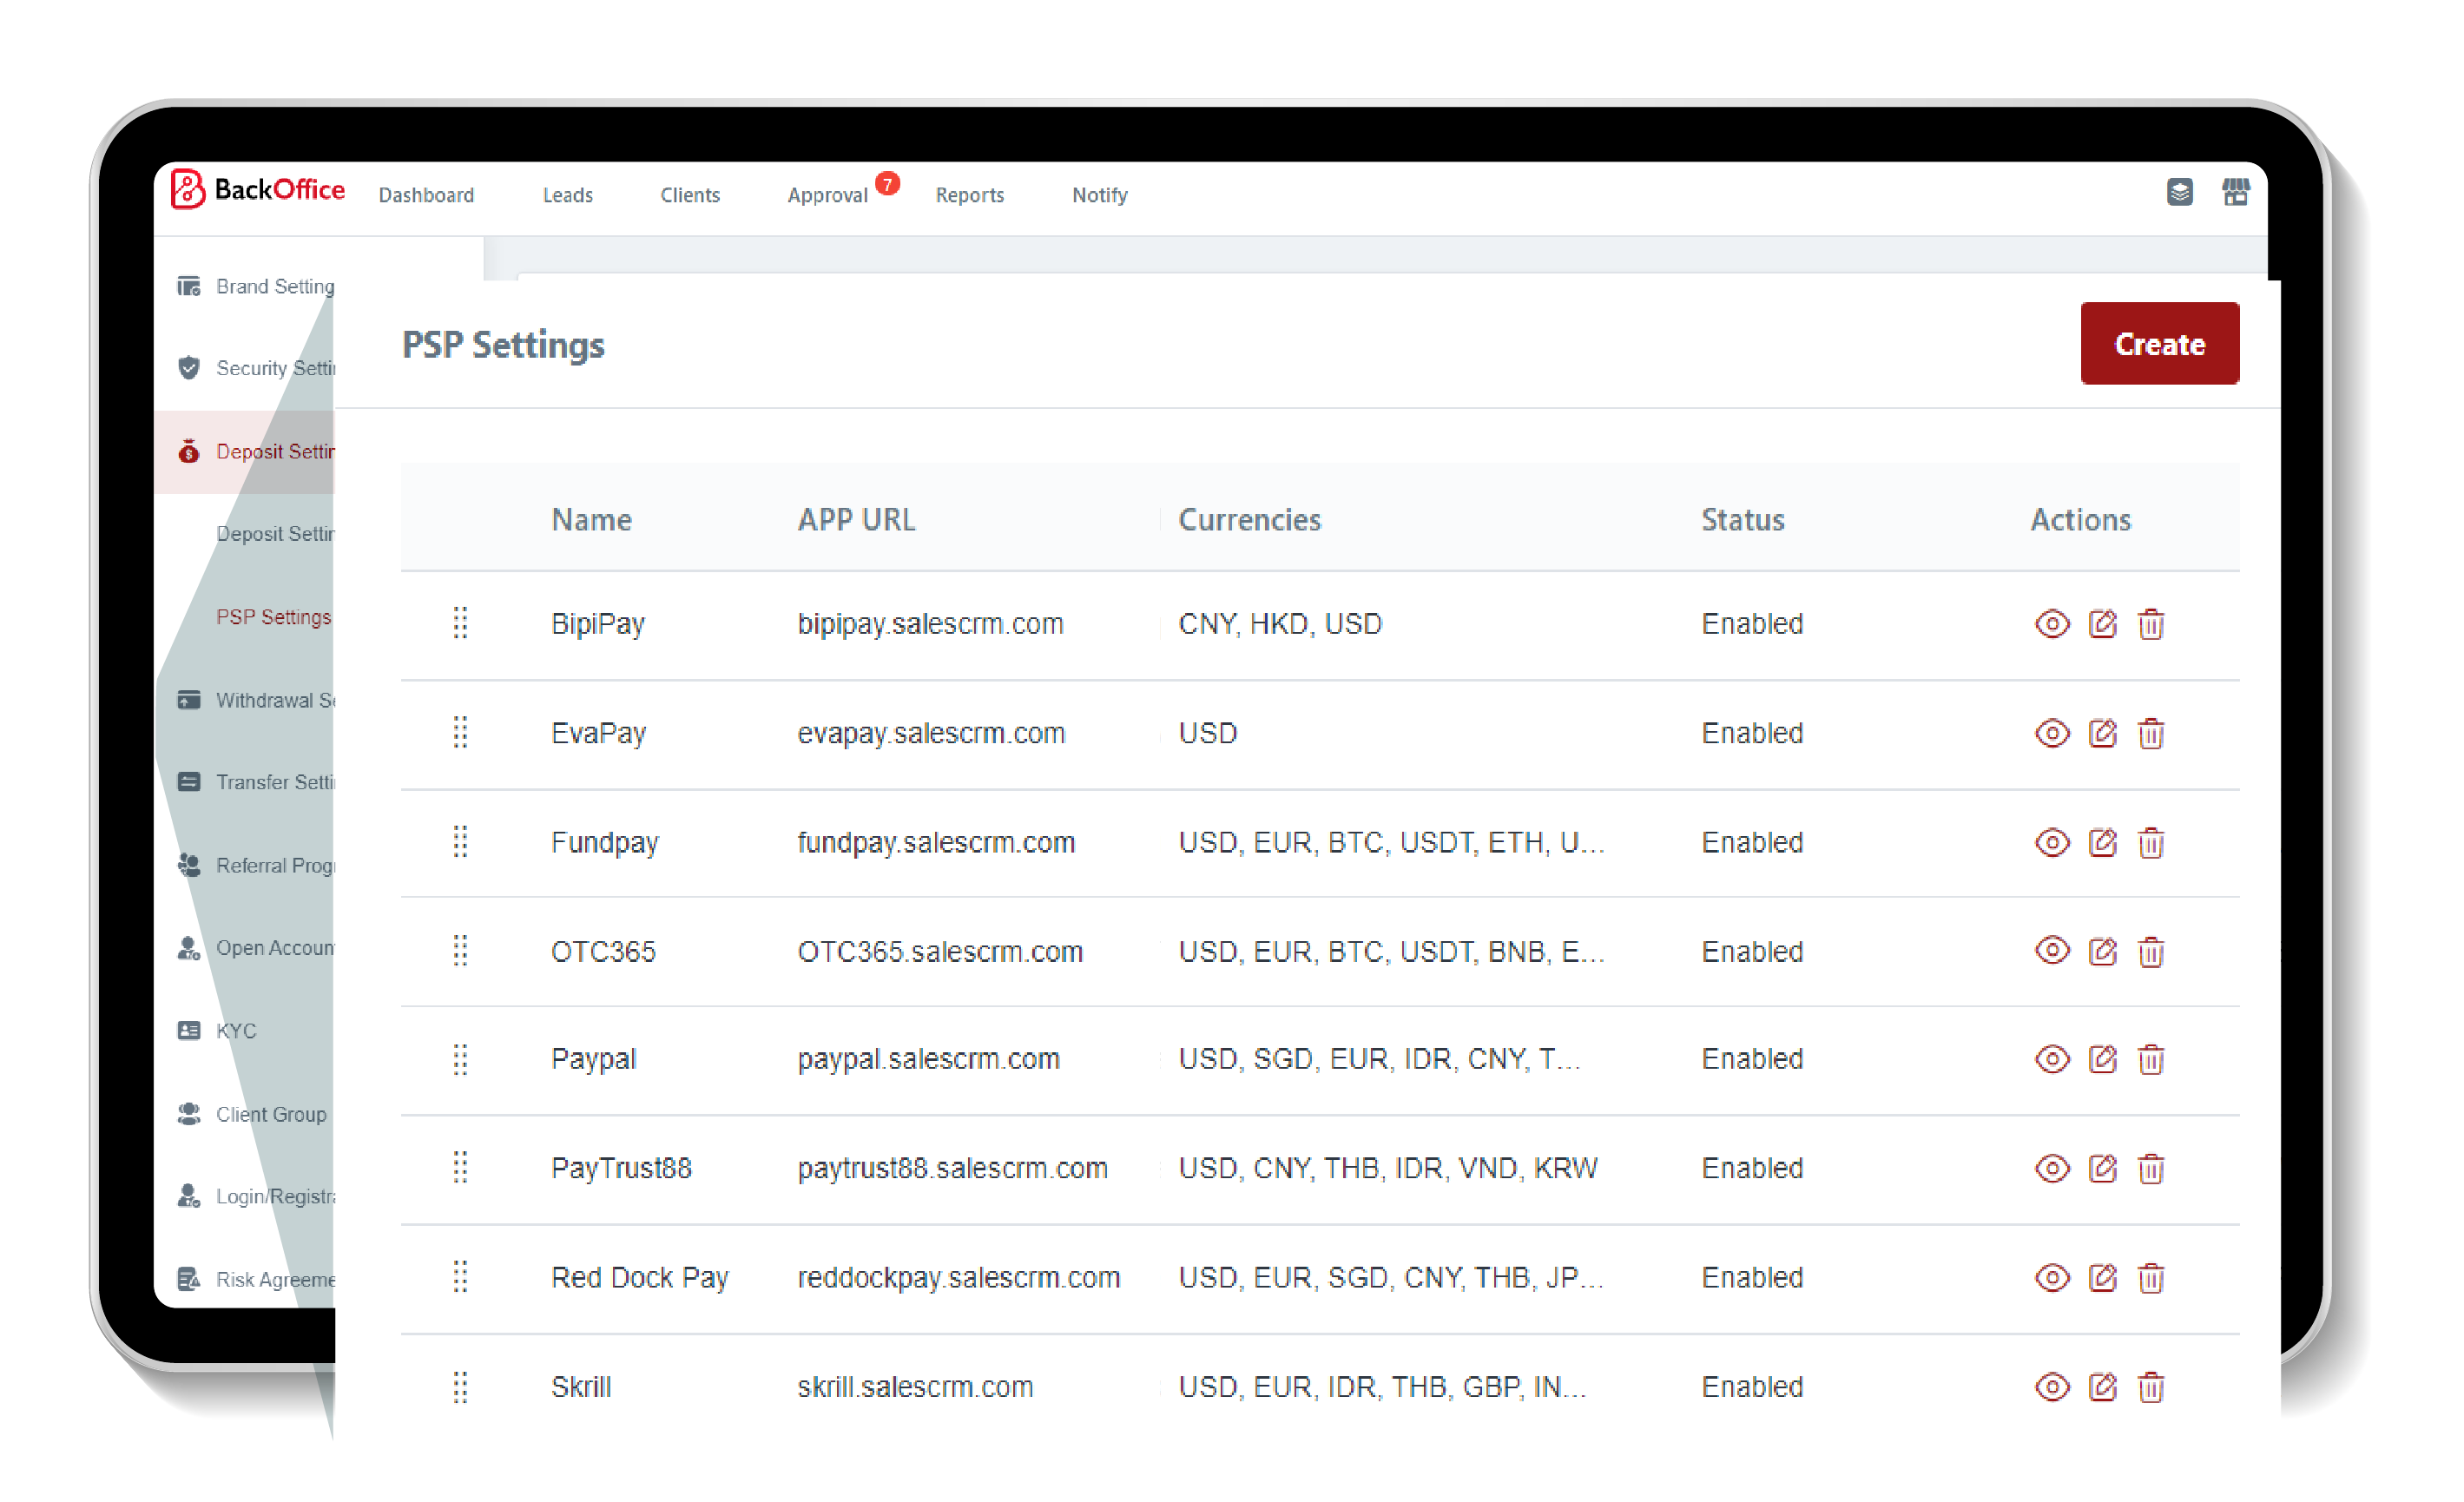
Task: Open the stacked layers icon in header
Action: tap(2179, 192)
